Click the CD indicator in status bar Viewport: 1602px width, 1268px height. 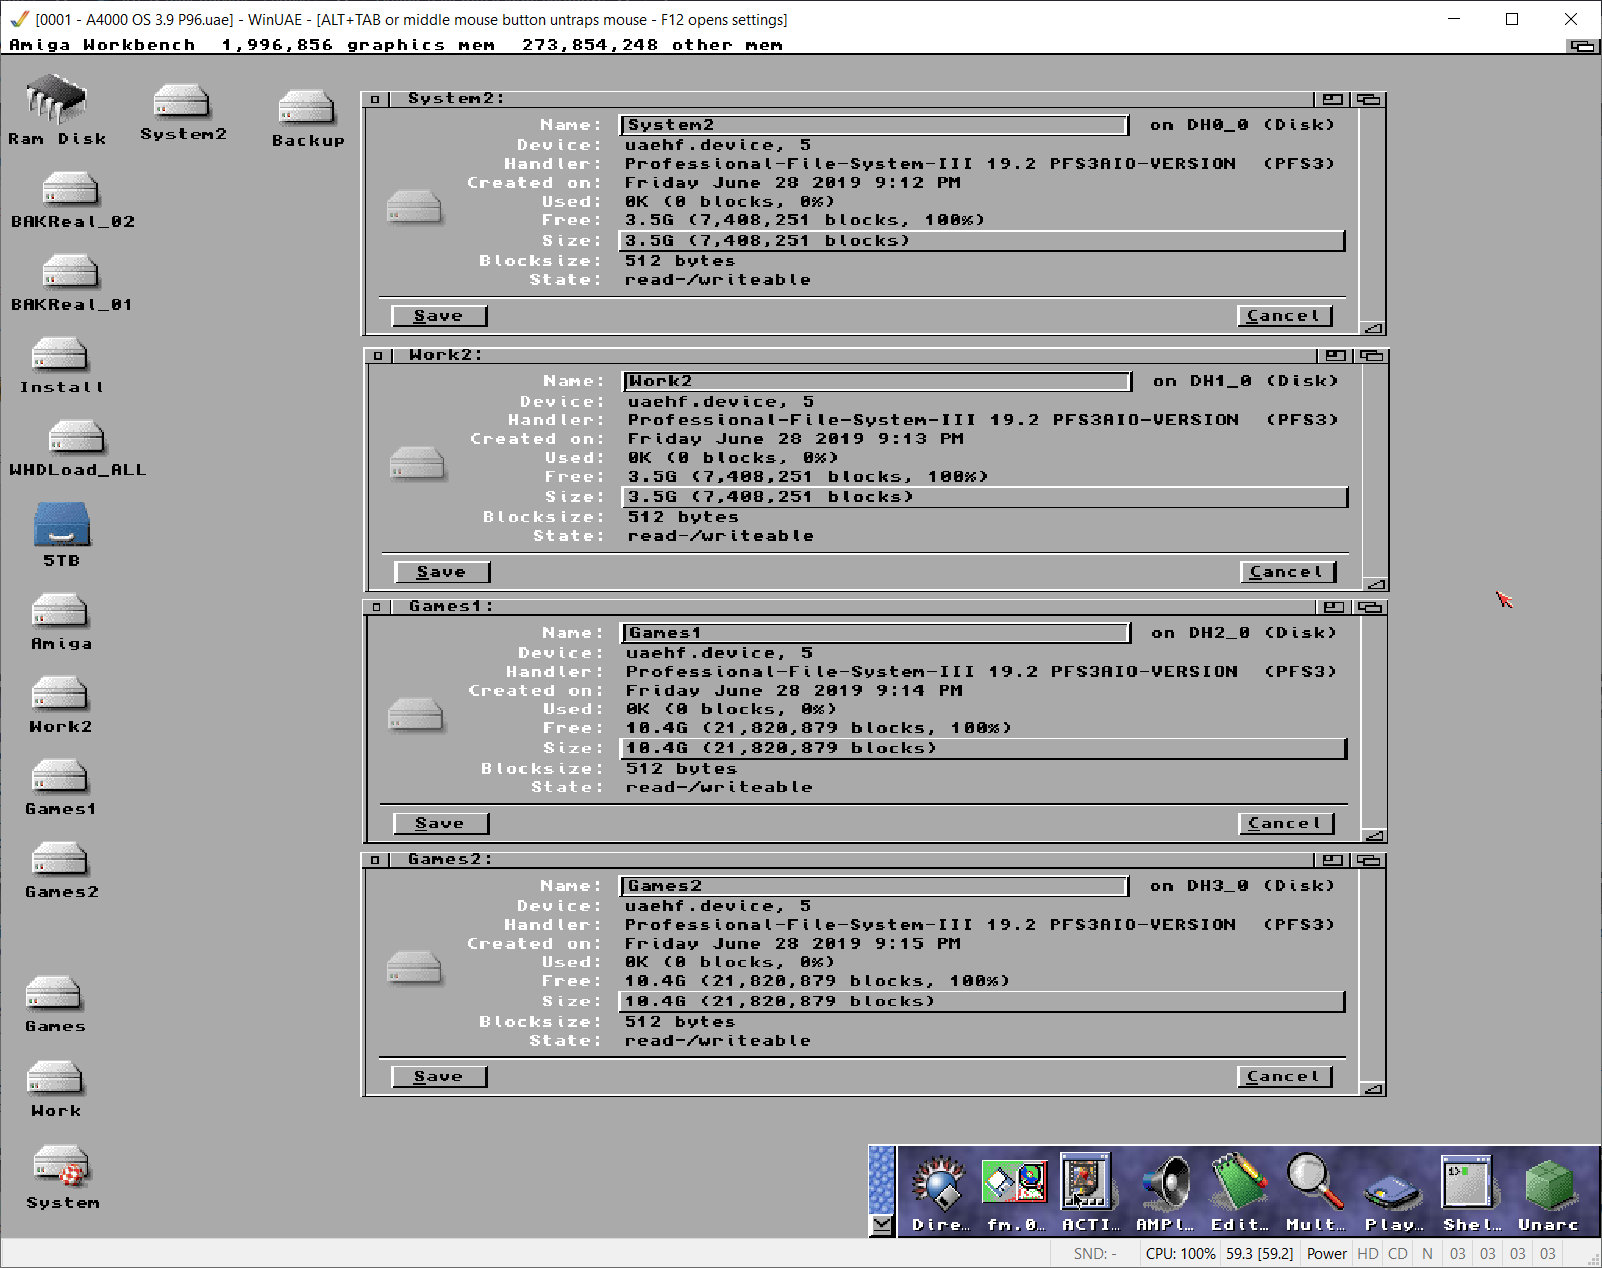1398,1254
